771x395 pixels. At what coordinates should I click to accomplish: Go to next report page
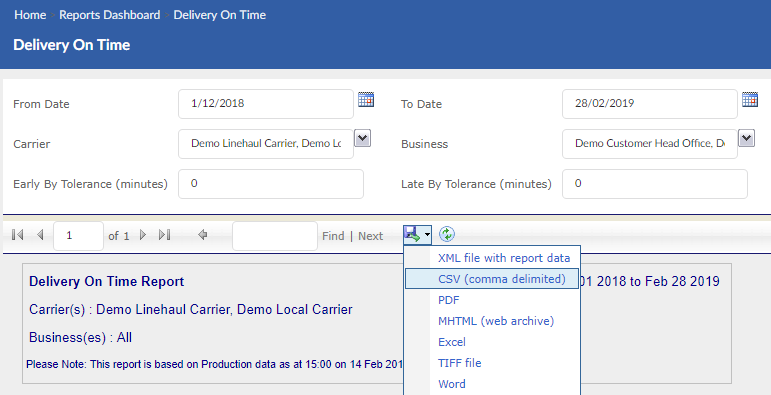click(x=143, y=235)
